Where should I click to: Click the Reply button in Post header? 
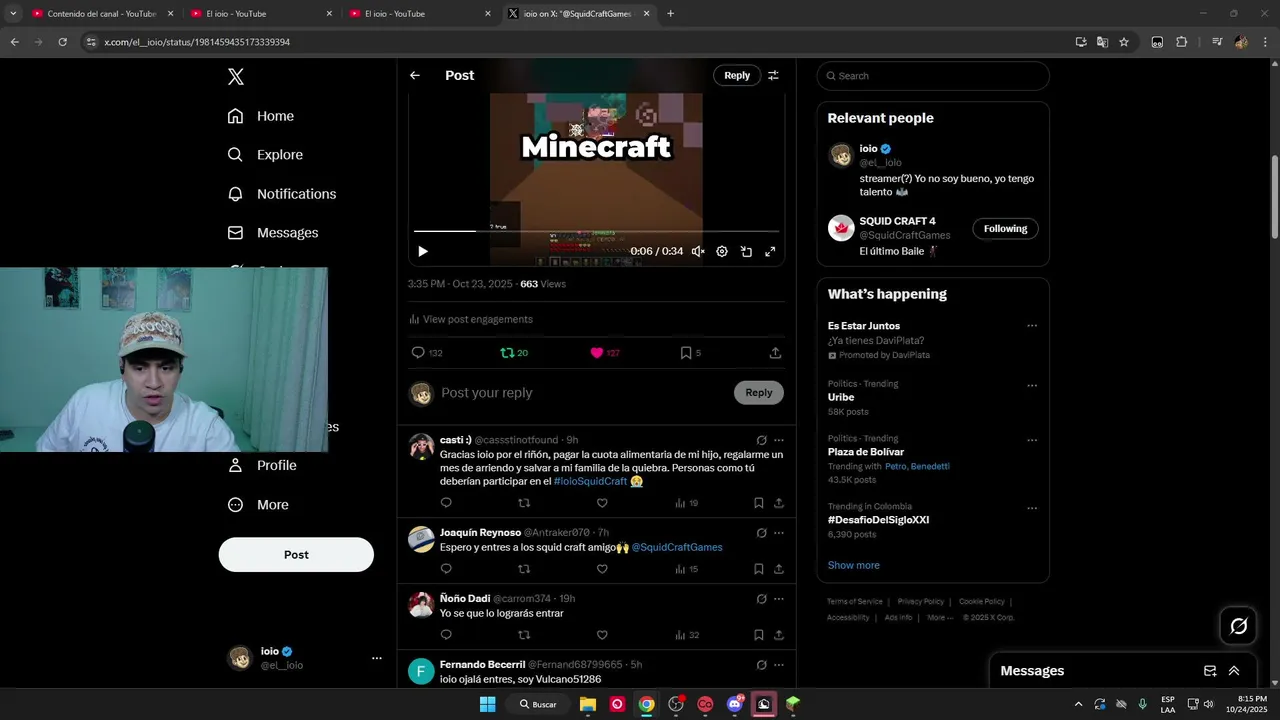click(737, 76)
